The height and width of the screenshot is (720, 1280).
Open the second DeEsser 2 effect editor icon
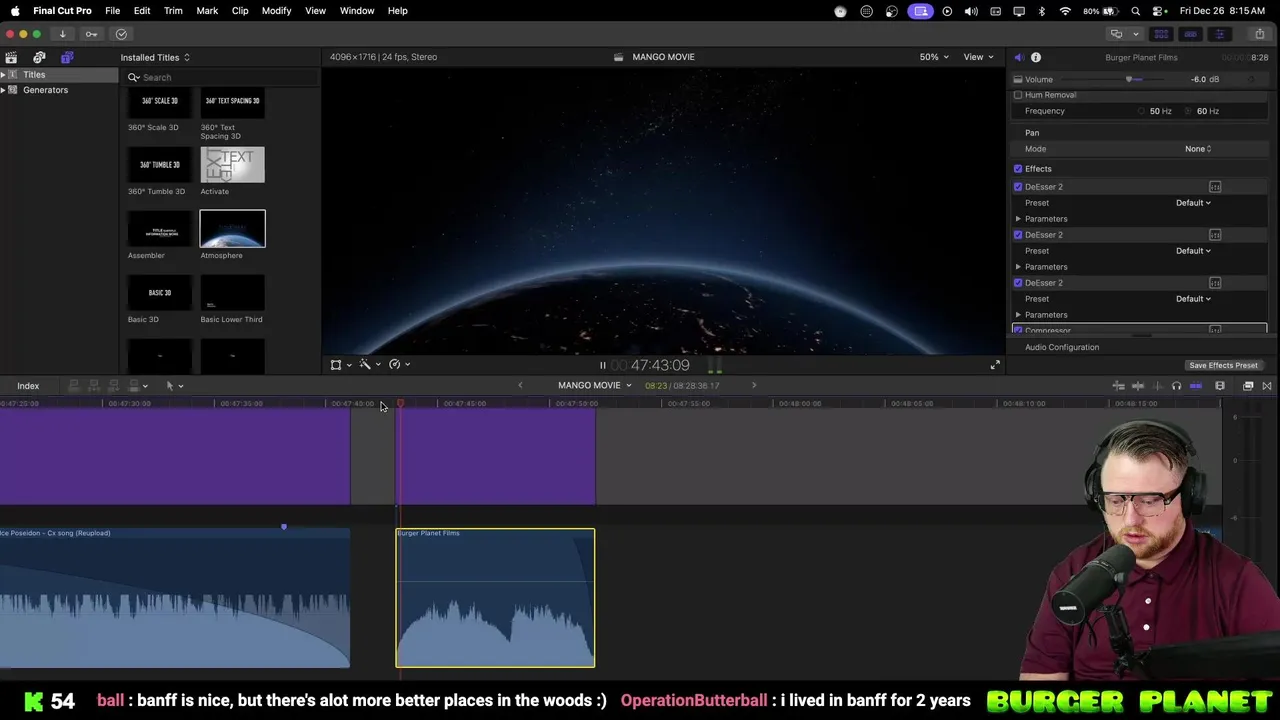point(1215,235)
